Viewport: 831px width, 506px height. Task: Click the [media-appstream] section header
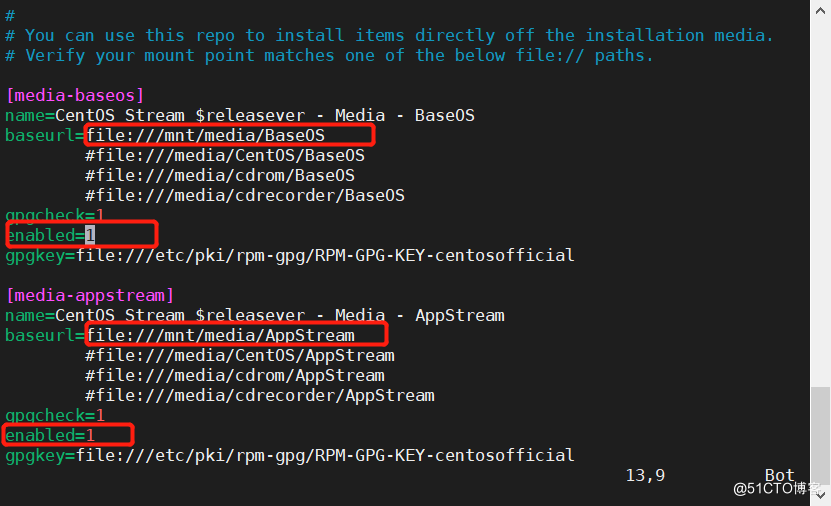coord(90,295)
